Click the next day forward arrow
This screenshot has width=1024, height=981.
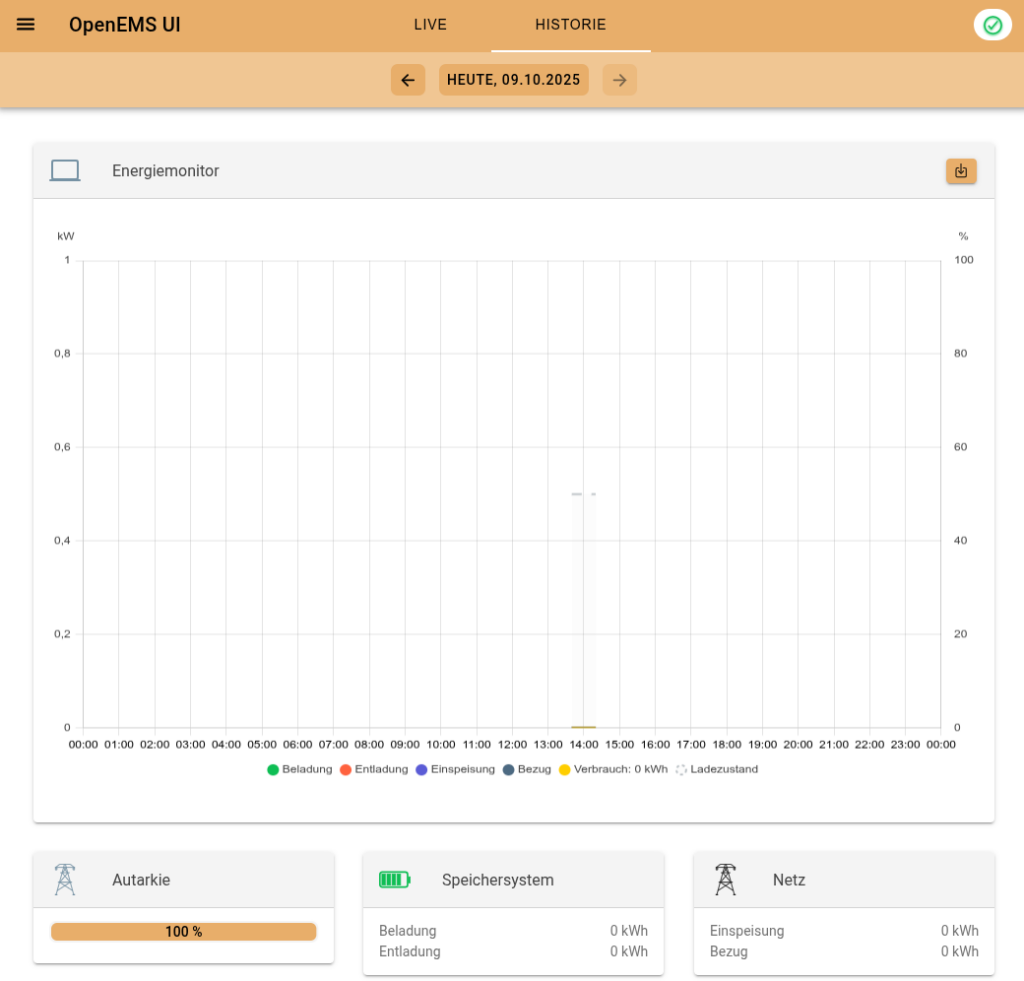coord(620,80)
